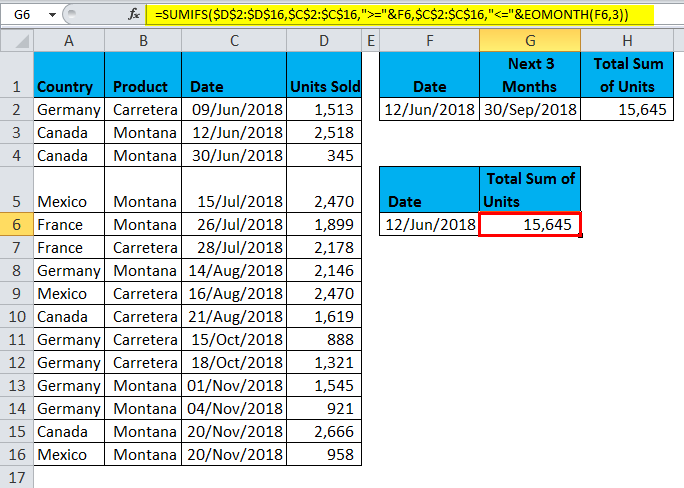684x488 pixels.
Task: Select column H header
Action: tap(627, 41)
